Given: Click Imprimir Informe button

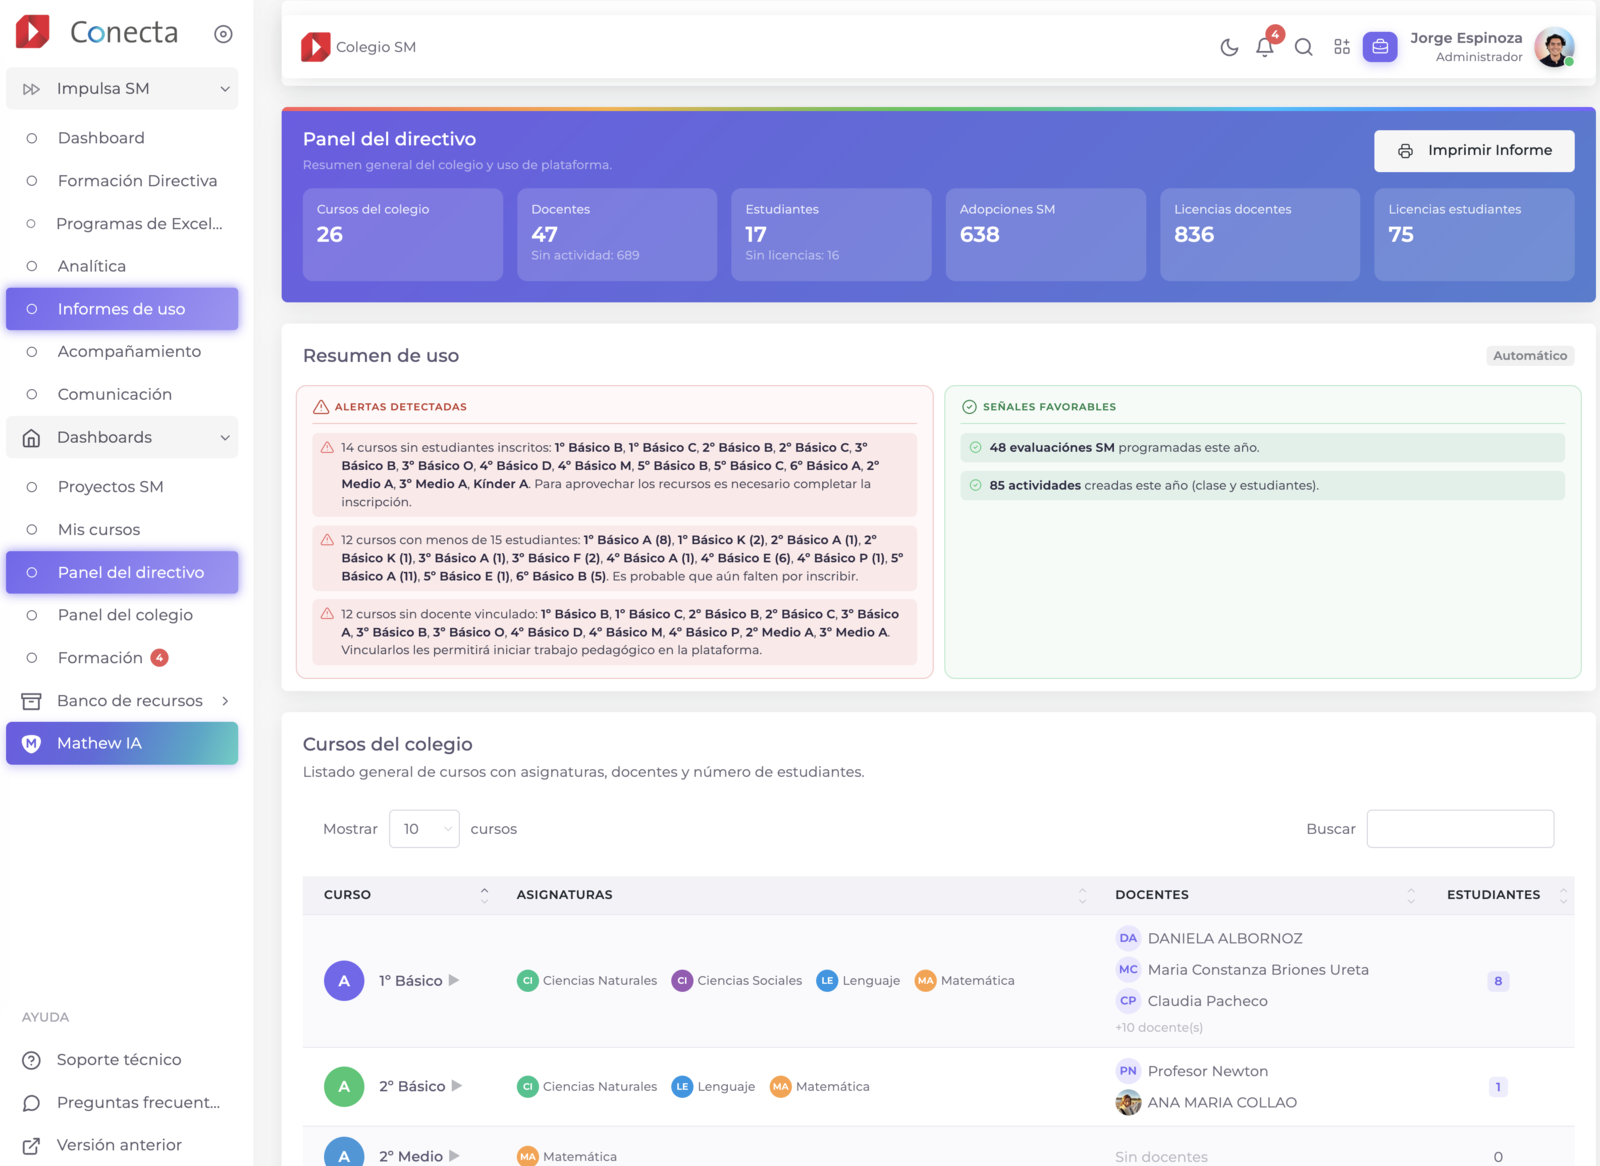Looking at the screenshot, I should (x=1474, y=151).
